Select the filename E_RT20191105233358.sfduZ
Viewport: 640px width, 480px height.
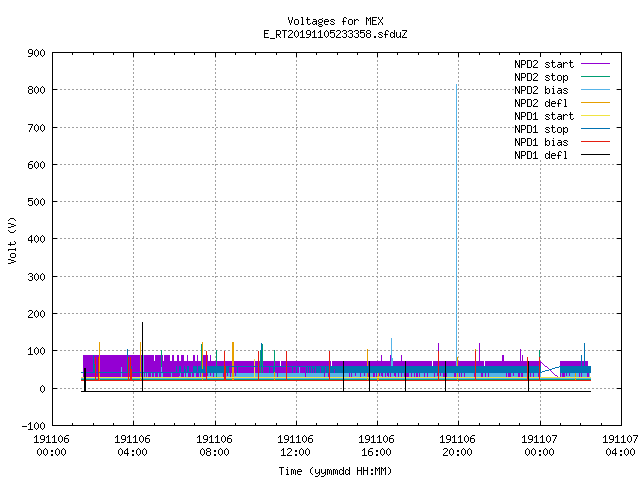(x=335, y=34)
